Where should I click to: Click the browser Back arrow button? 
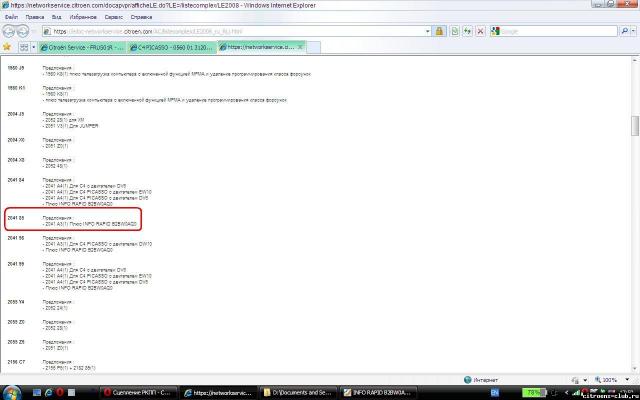(9, 31)
